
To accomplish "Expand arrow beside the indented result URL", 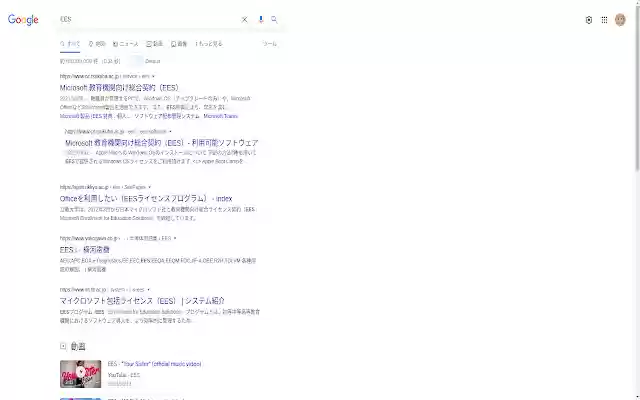I will click(x=170, y=131).
